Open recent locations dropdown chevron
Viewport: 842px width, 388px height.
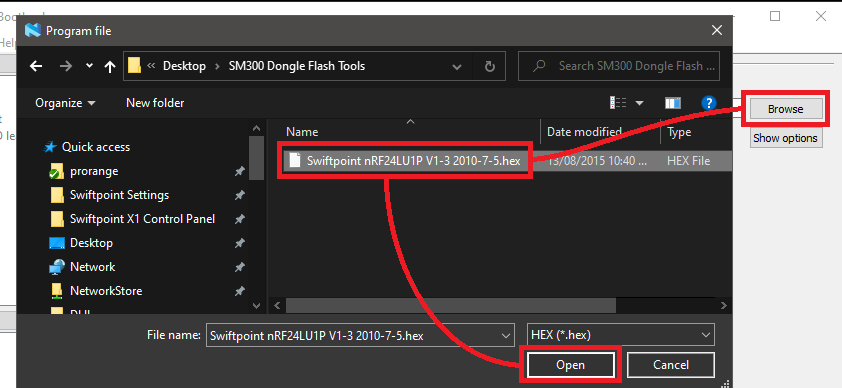pyautogui.click(x=89, y=66)
